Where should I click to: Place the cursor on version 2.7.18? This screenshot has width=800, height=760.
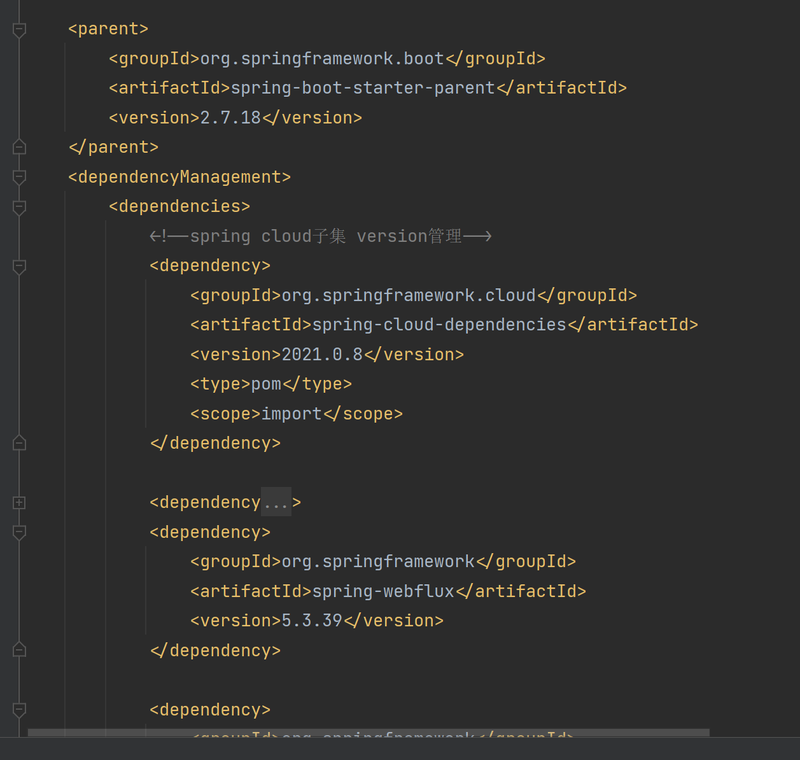pyautogui.click(x=230, y=118)
